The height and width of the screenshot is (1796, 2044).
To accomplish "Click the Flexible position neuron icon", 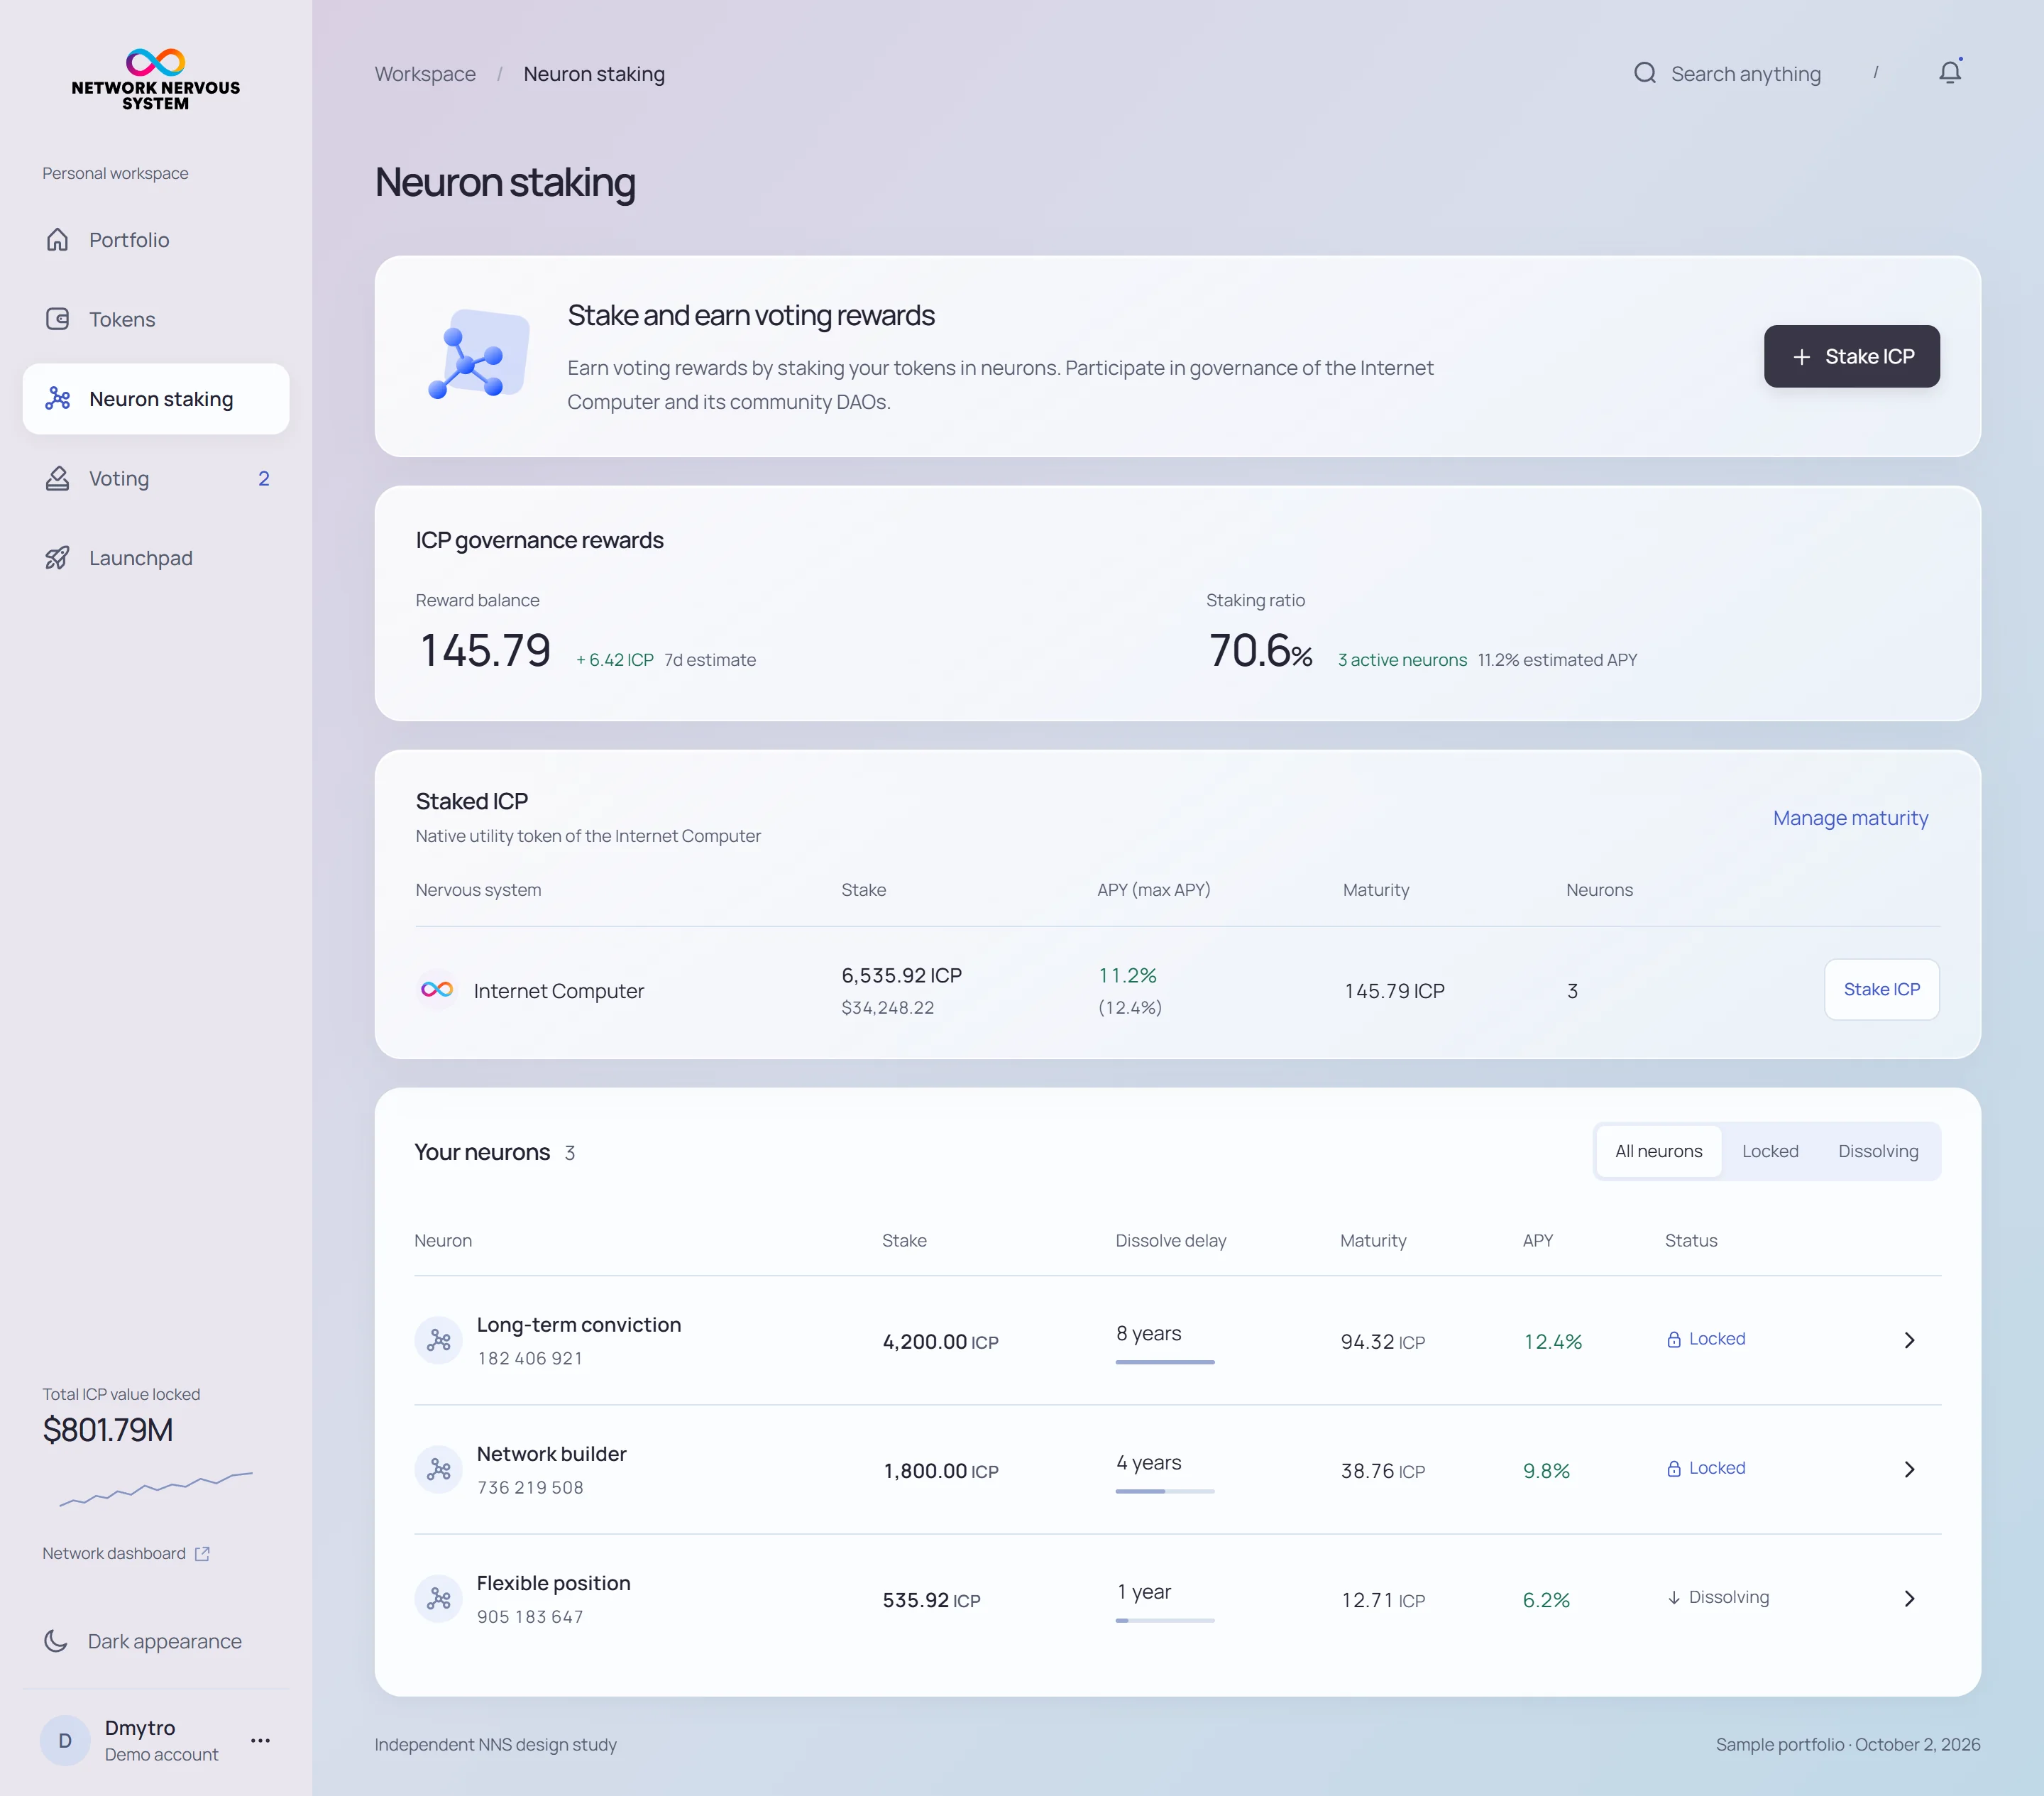I will [438, 1598].
